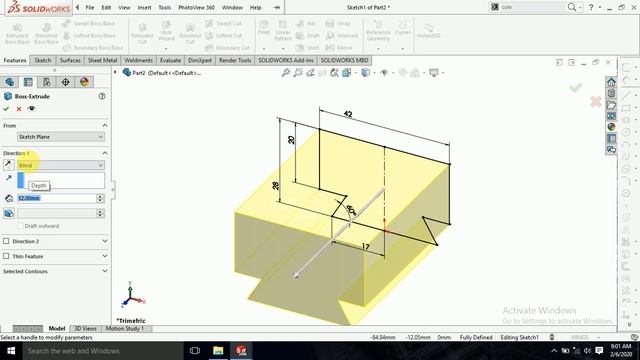Switch to the Motion Study 1 tab
Image resolution: width=640 pixels, height=360 pixels.
point(125,329)
